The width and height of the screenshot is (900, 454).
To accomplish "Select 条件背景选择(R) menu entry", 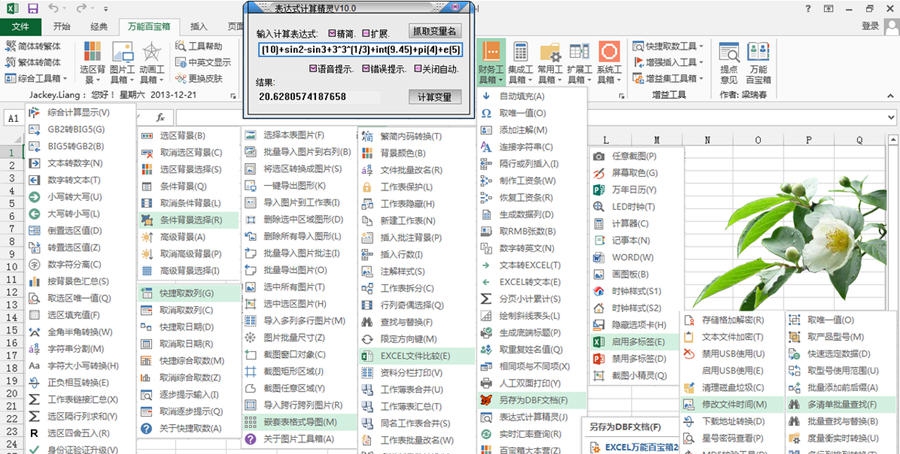I will (x=189, y=220).
